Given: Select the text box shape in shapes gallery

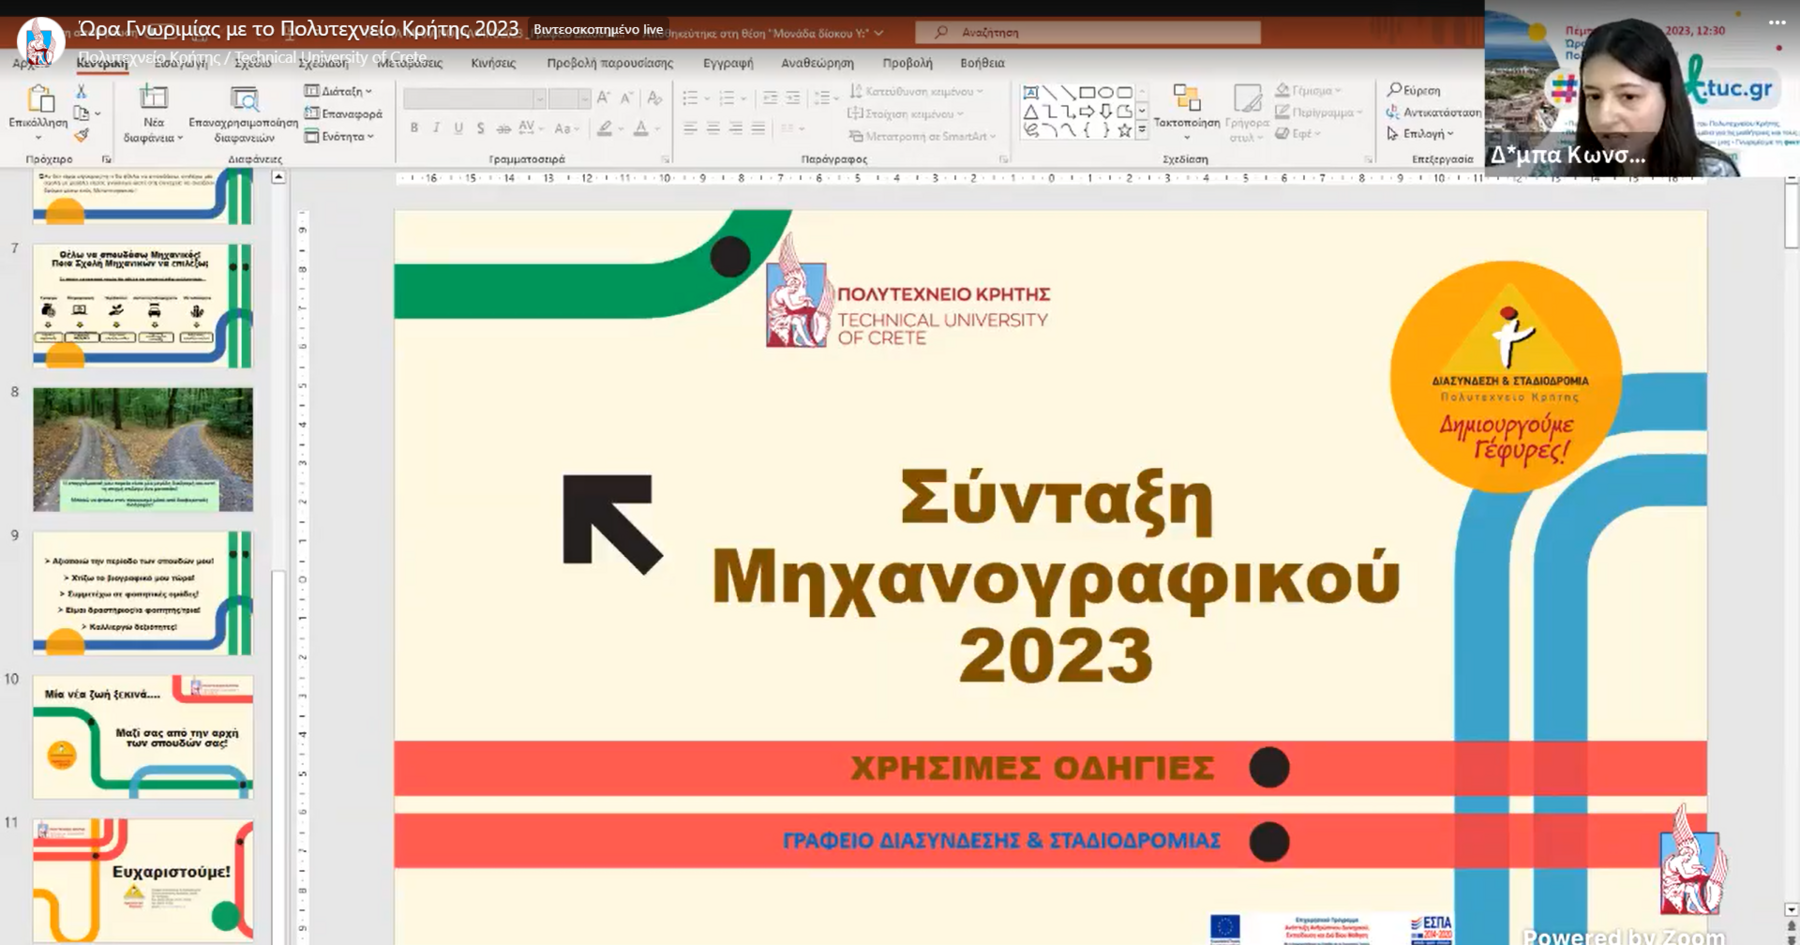Looking at the screenshot, I should coord(1031,93).
